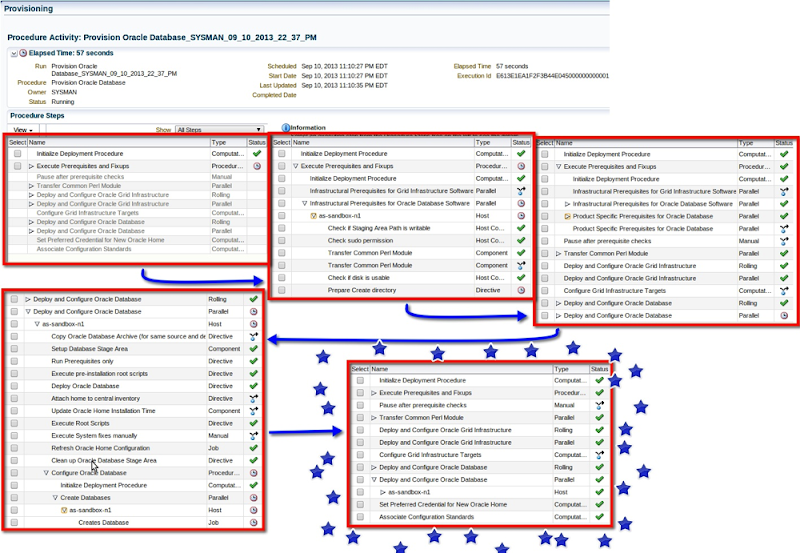Tick the Refresh Oracle Home Configuration checkbox
This screenshot has height=553, width=800.
(14, 448)
